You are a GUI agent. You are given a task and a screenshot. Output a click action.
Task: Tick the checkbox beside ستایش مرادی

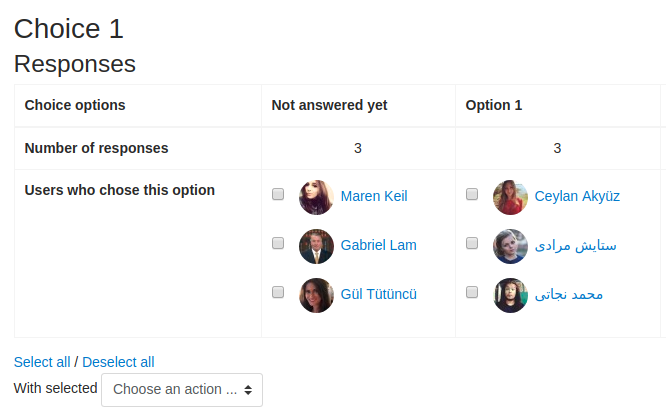click(x=472, y=243)
